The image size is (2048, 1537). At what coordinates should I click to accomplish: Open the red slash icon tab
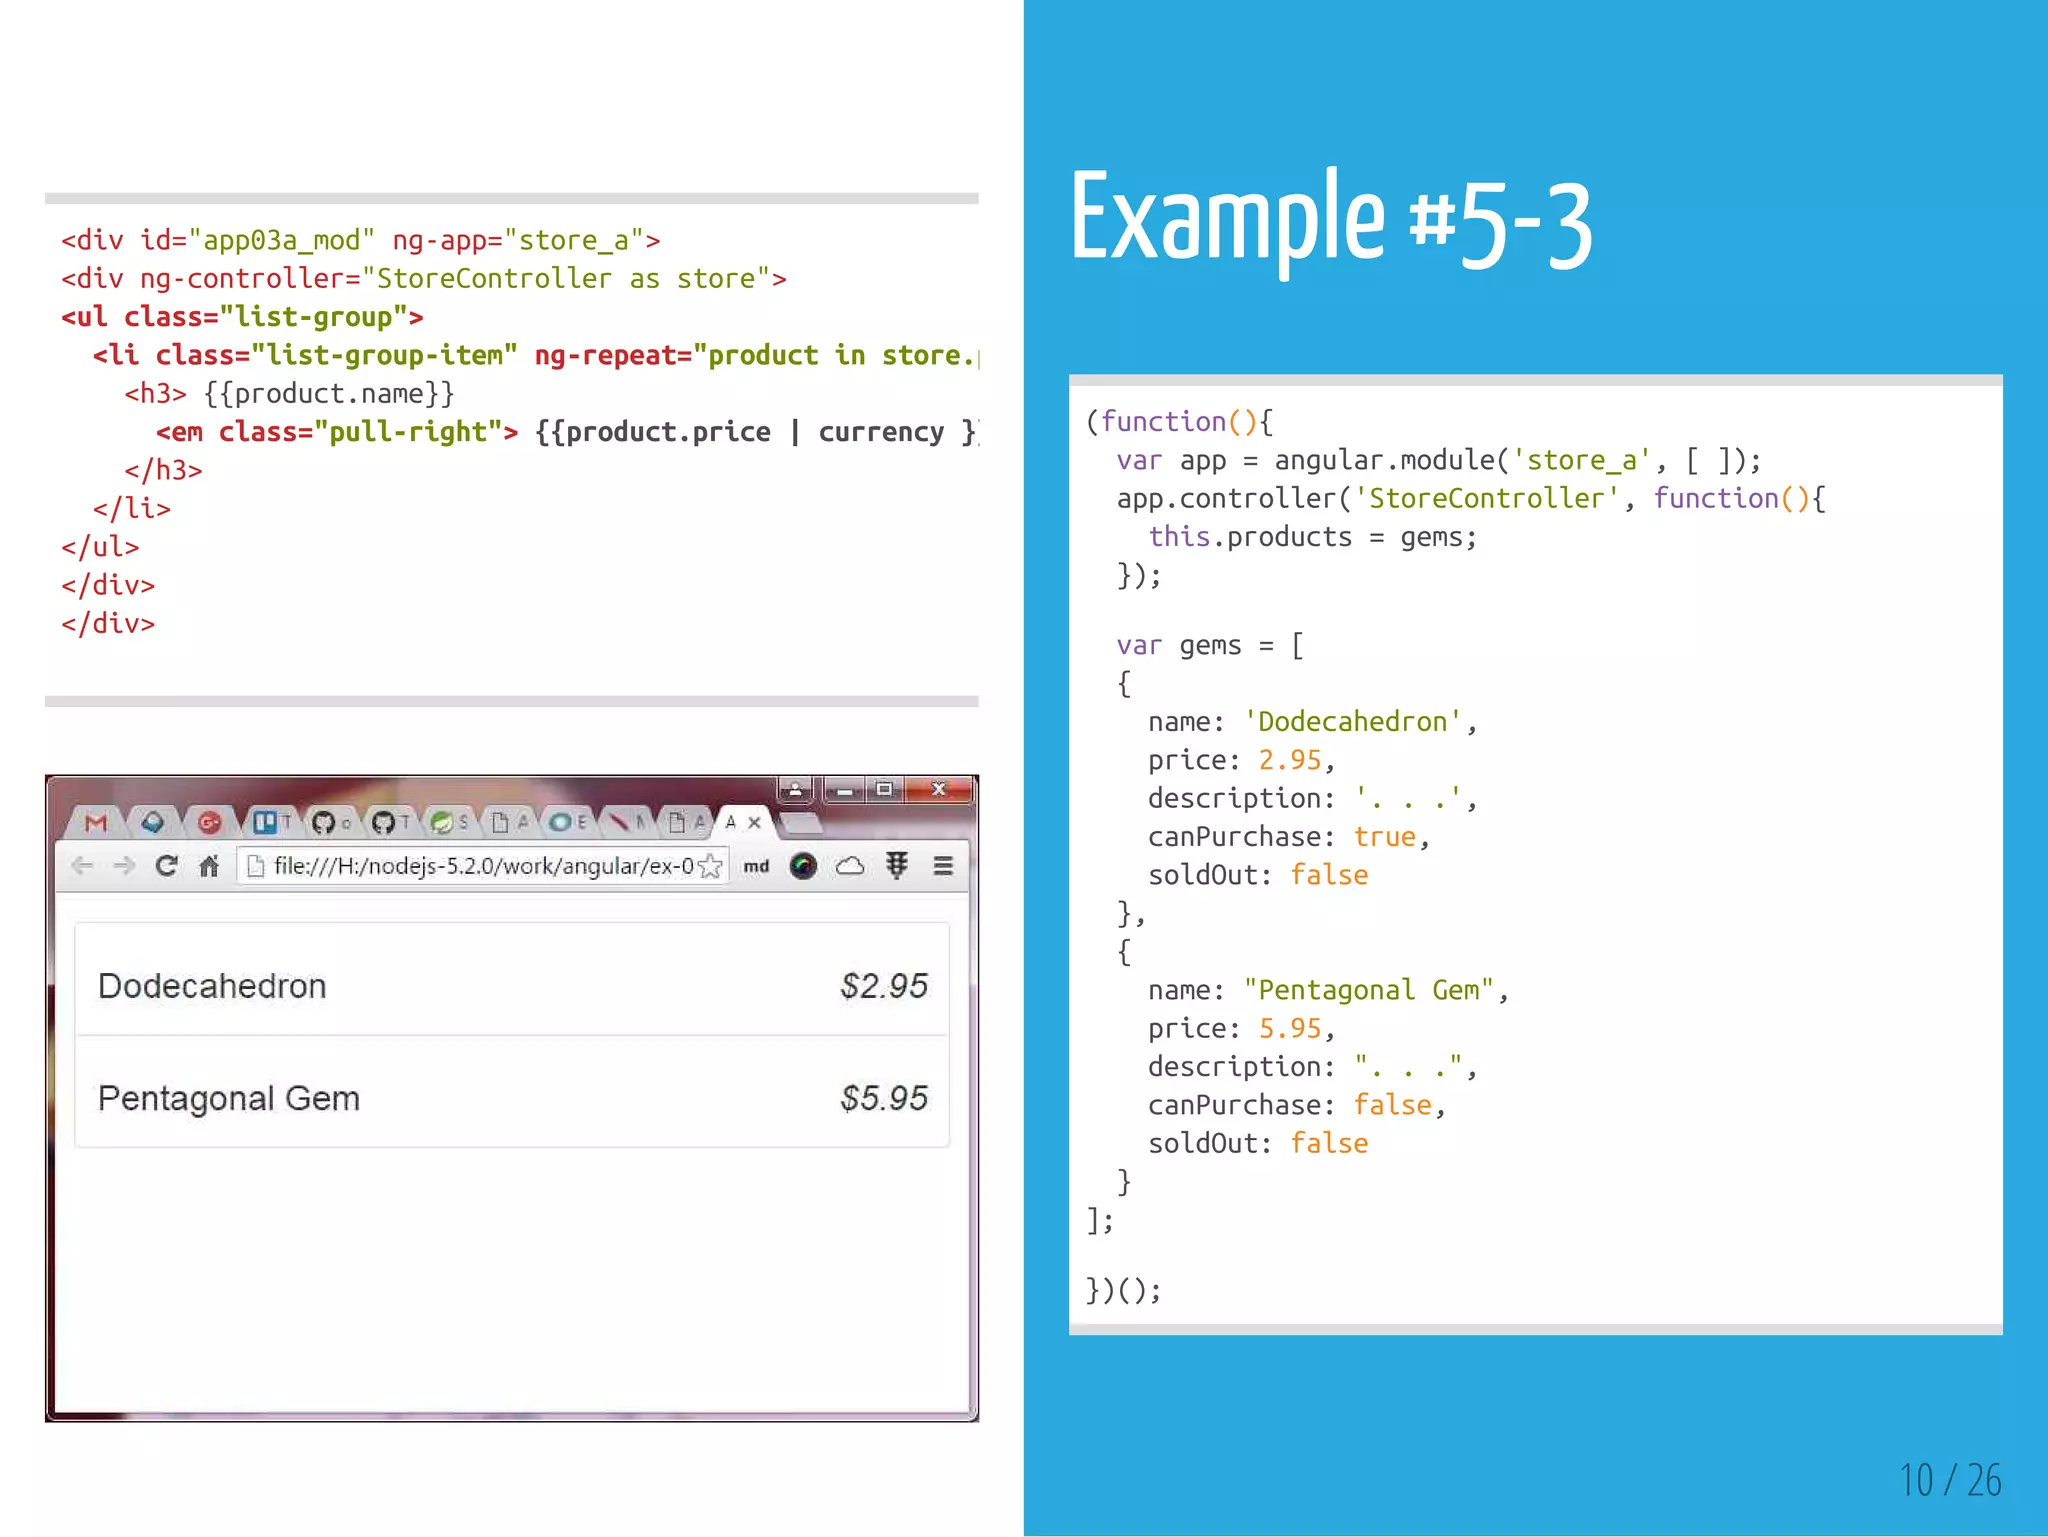click(x=626, y=822)
